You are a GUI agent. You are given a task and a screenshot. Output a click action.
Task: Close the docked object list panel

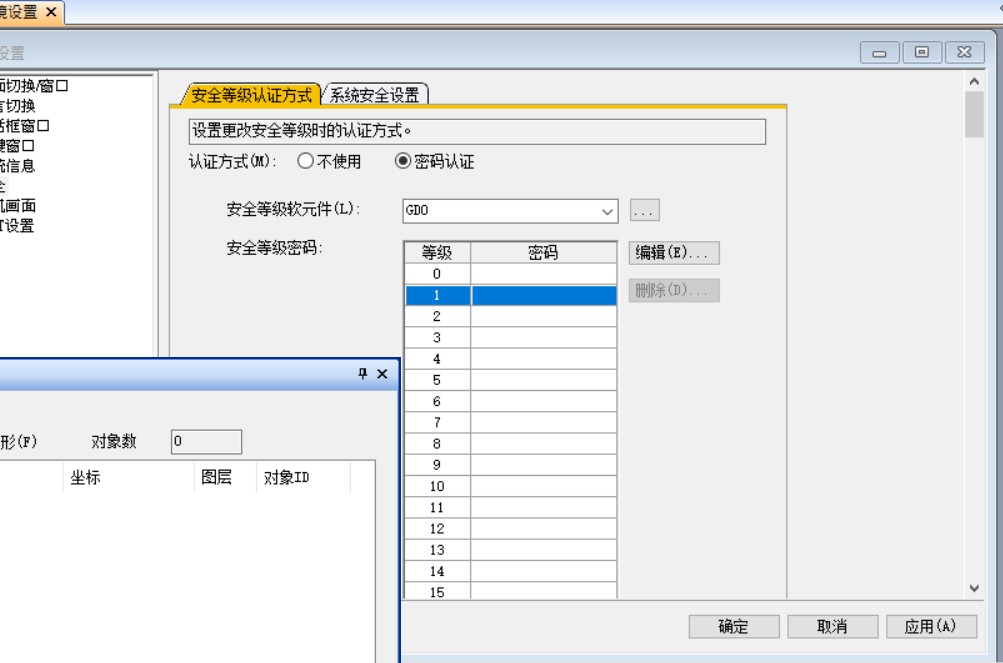point(381,373)
